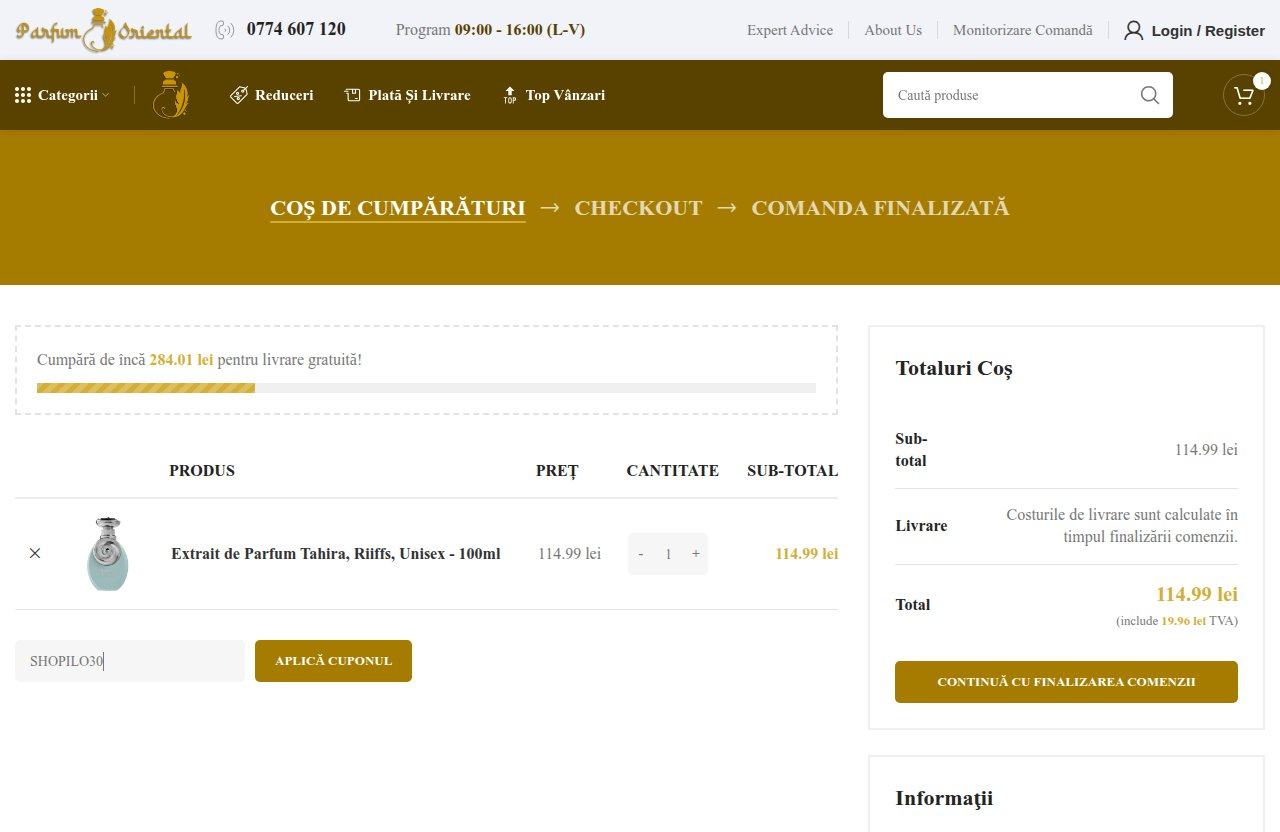Click the SUB-TOTAL column header

[792, 471]
